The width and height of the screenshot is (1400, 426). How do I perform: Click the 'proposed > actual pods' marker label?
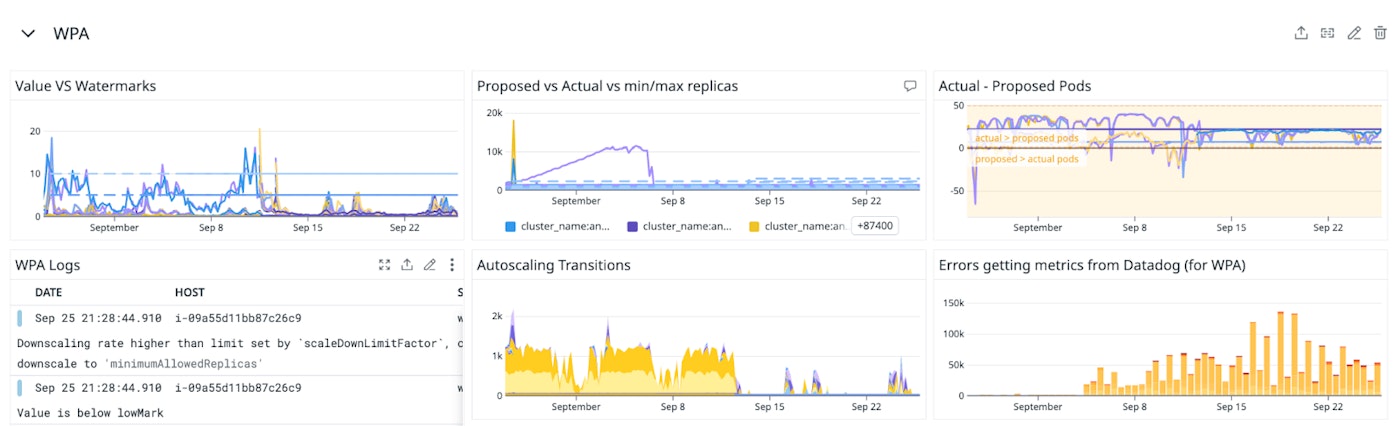click(1026, 159)
